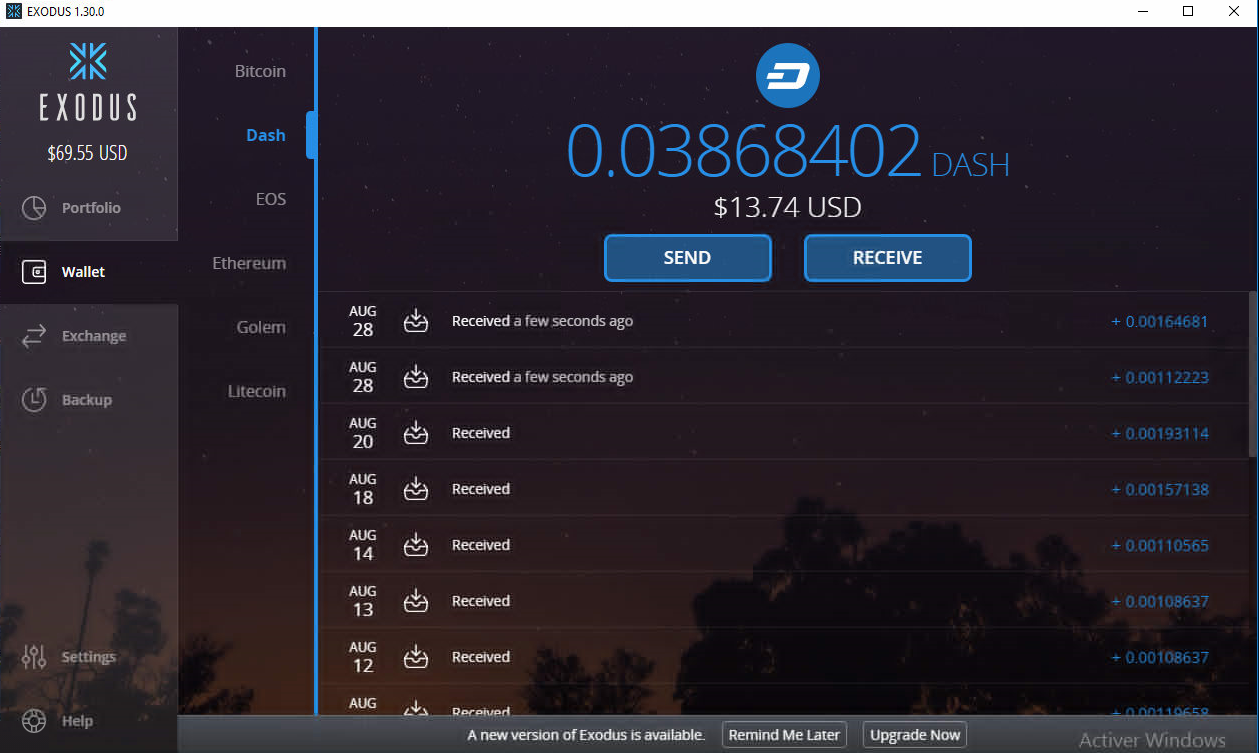Click the Aug 18 date label

point(363,489)
